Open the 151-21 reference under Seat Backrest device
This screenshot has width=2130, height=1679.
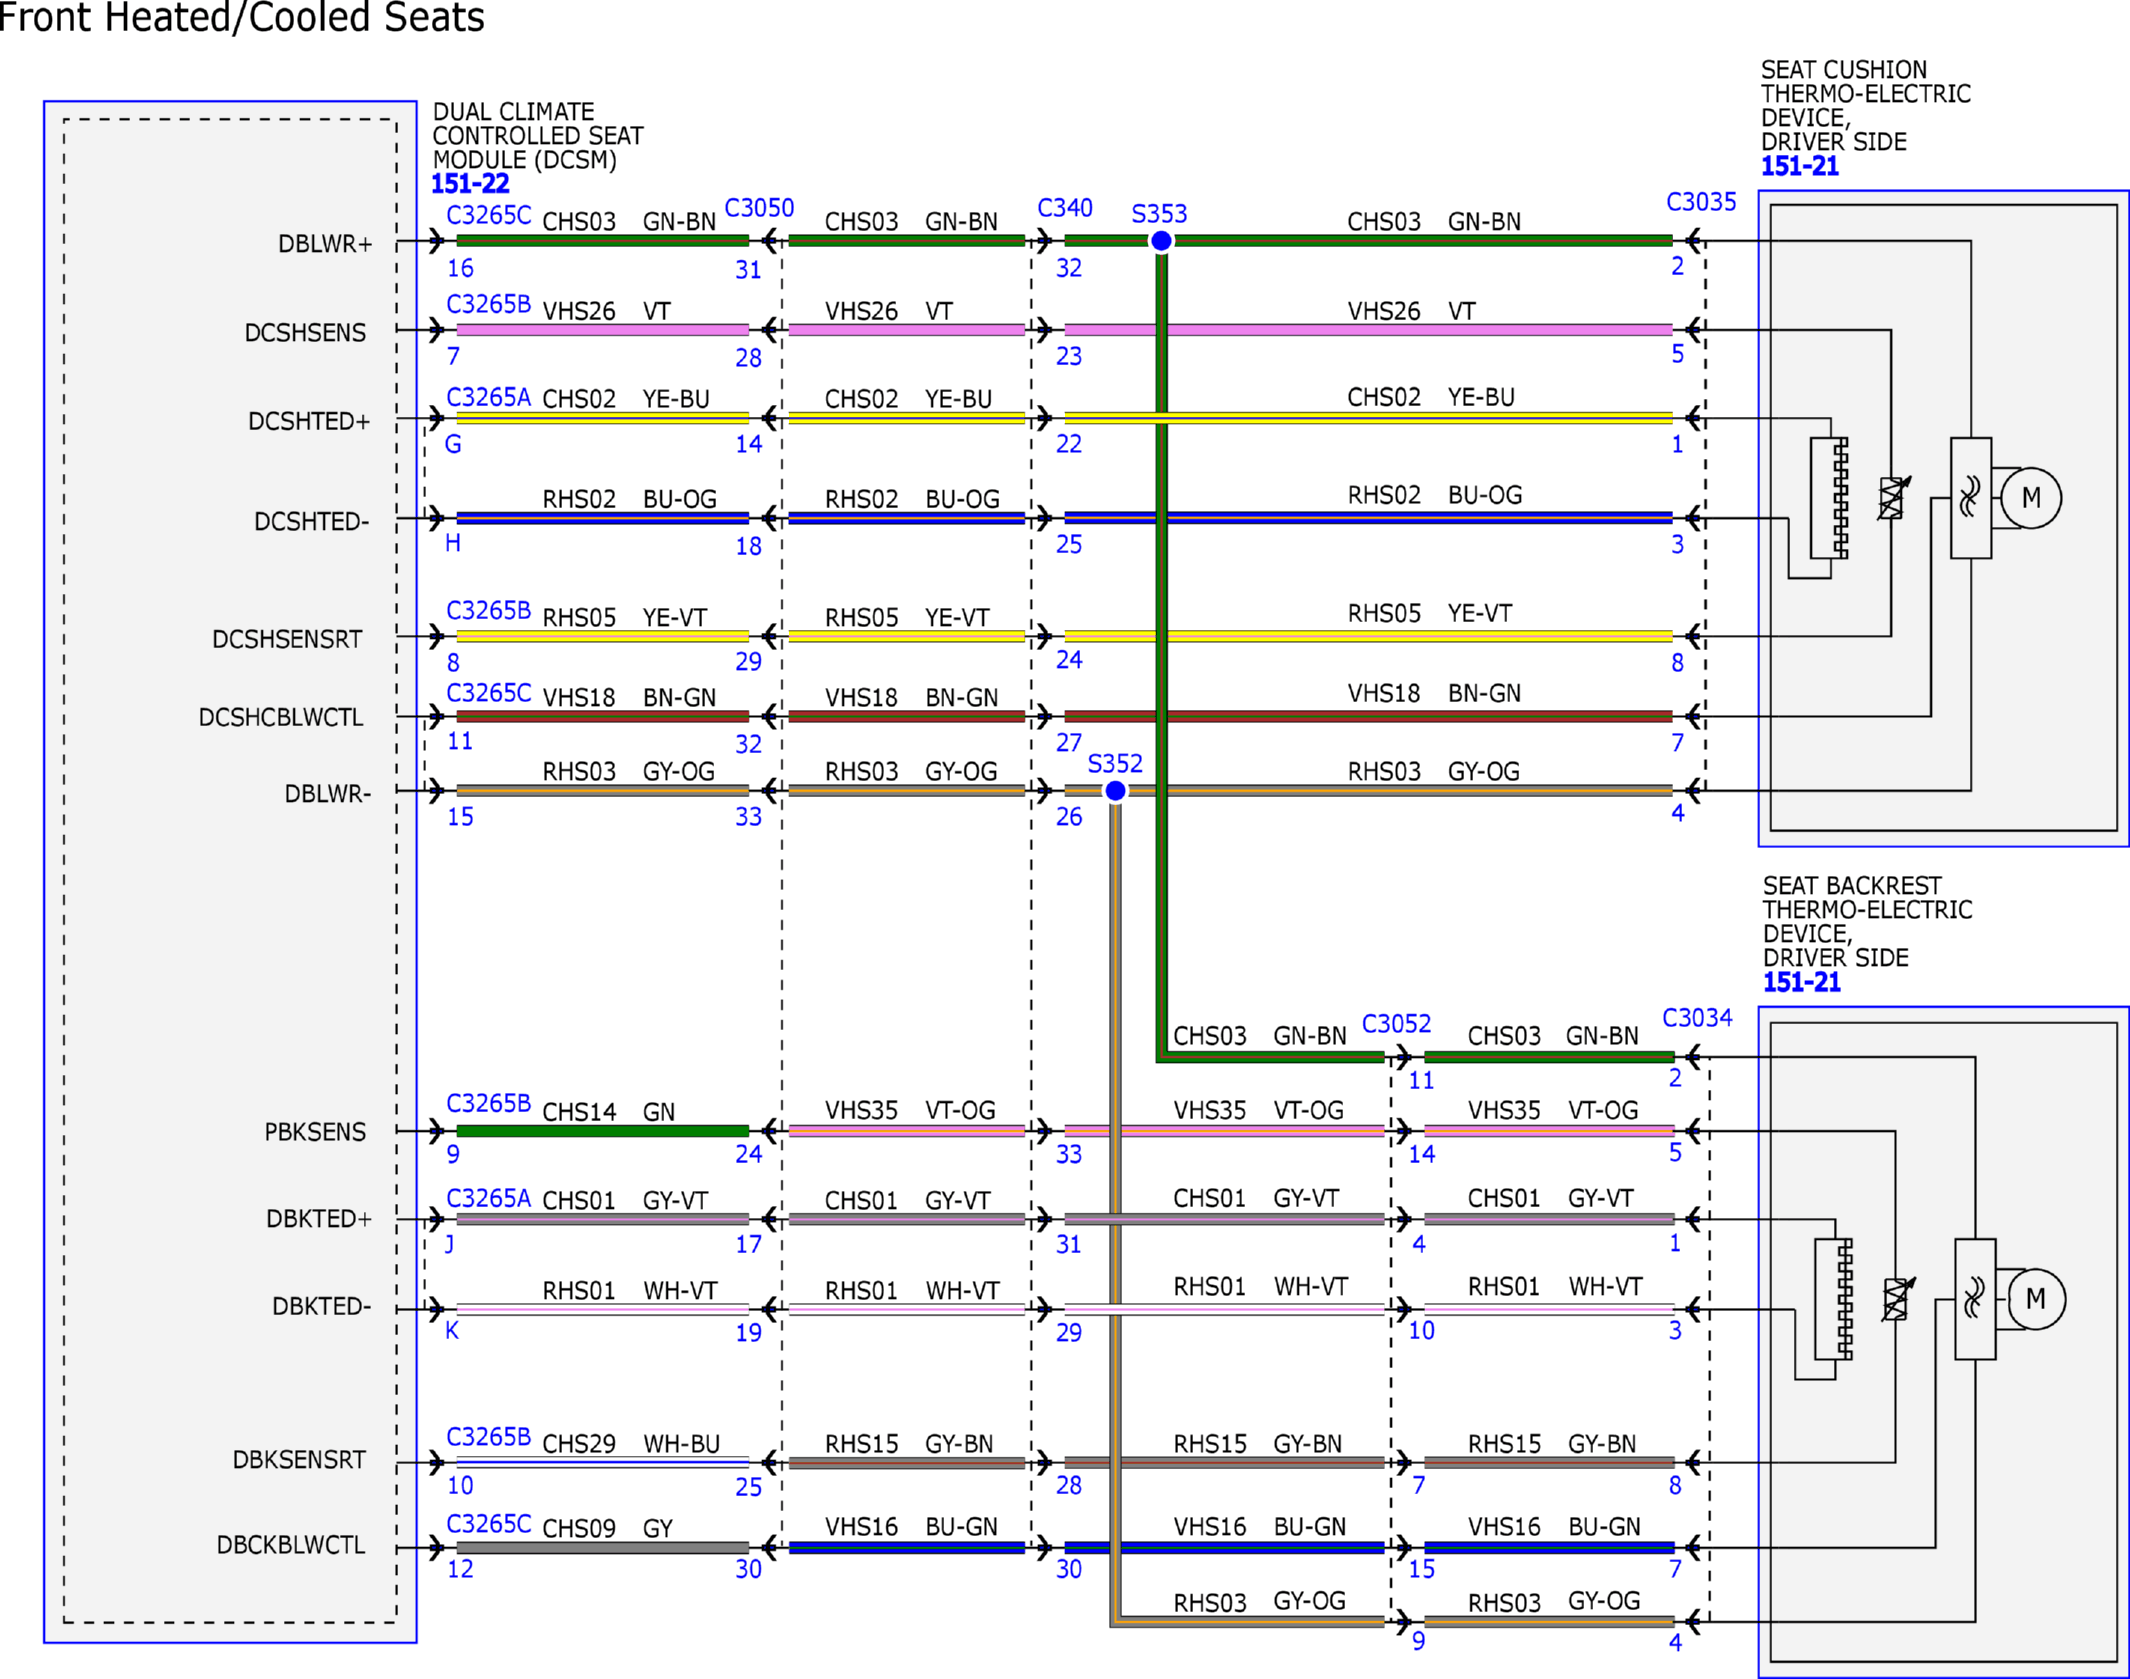(x=1801, y=983)
